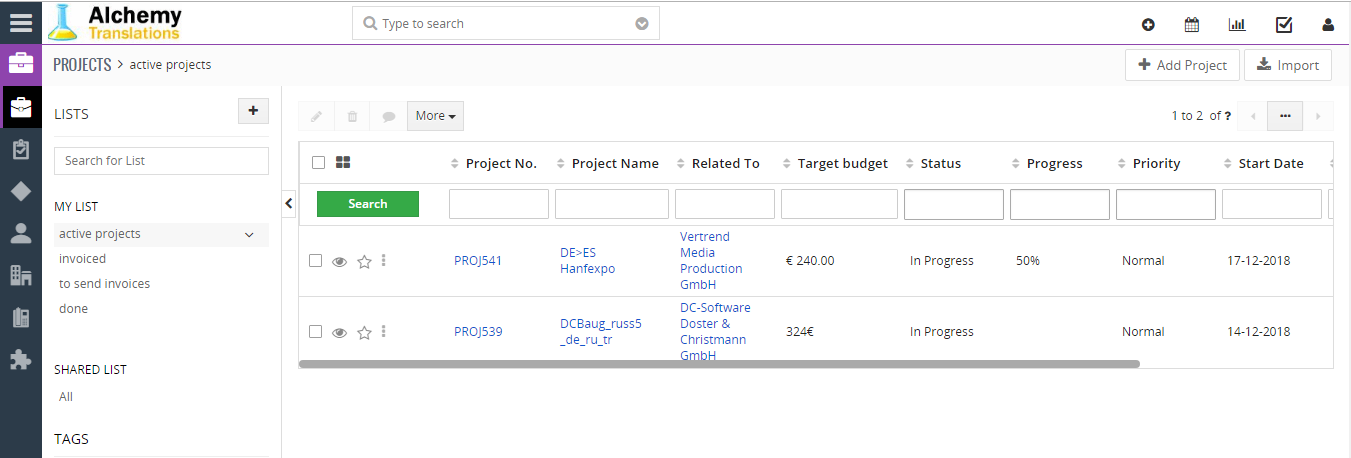Star the PROJ541 project as favorite

coord(364,262)
